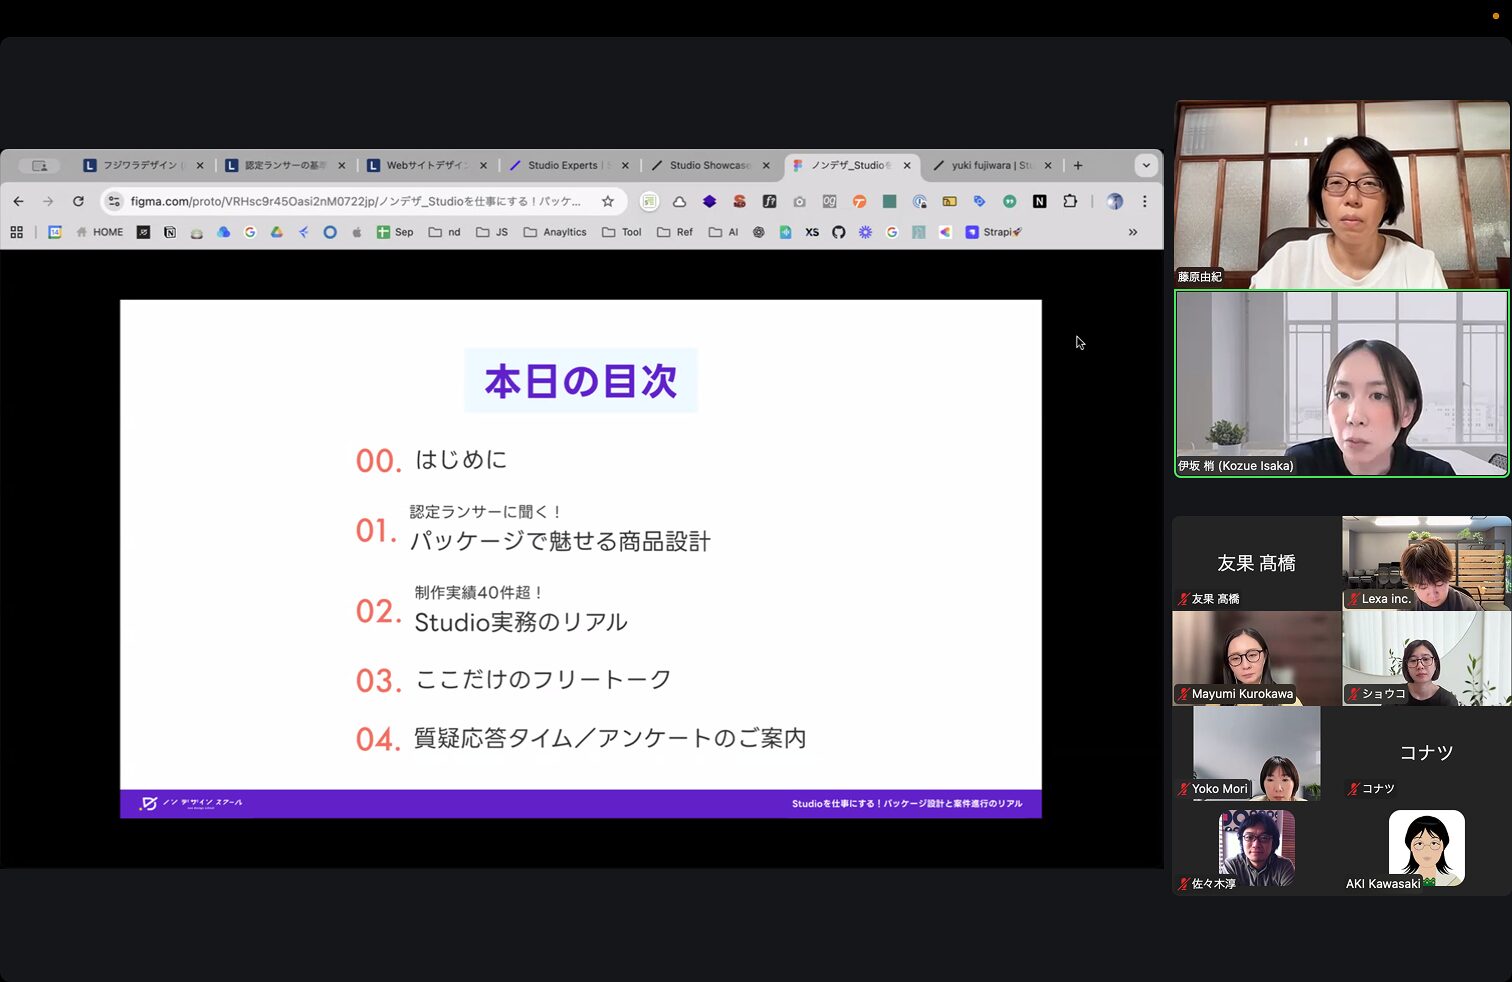1512x982 pixels.
Task: Open the Anayltics bookmarks folder
Action: pos(555,232)
